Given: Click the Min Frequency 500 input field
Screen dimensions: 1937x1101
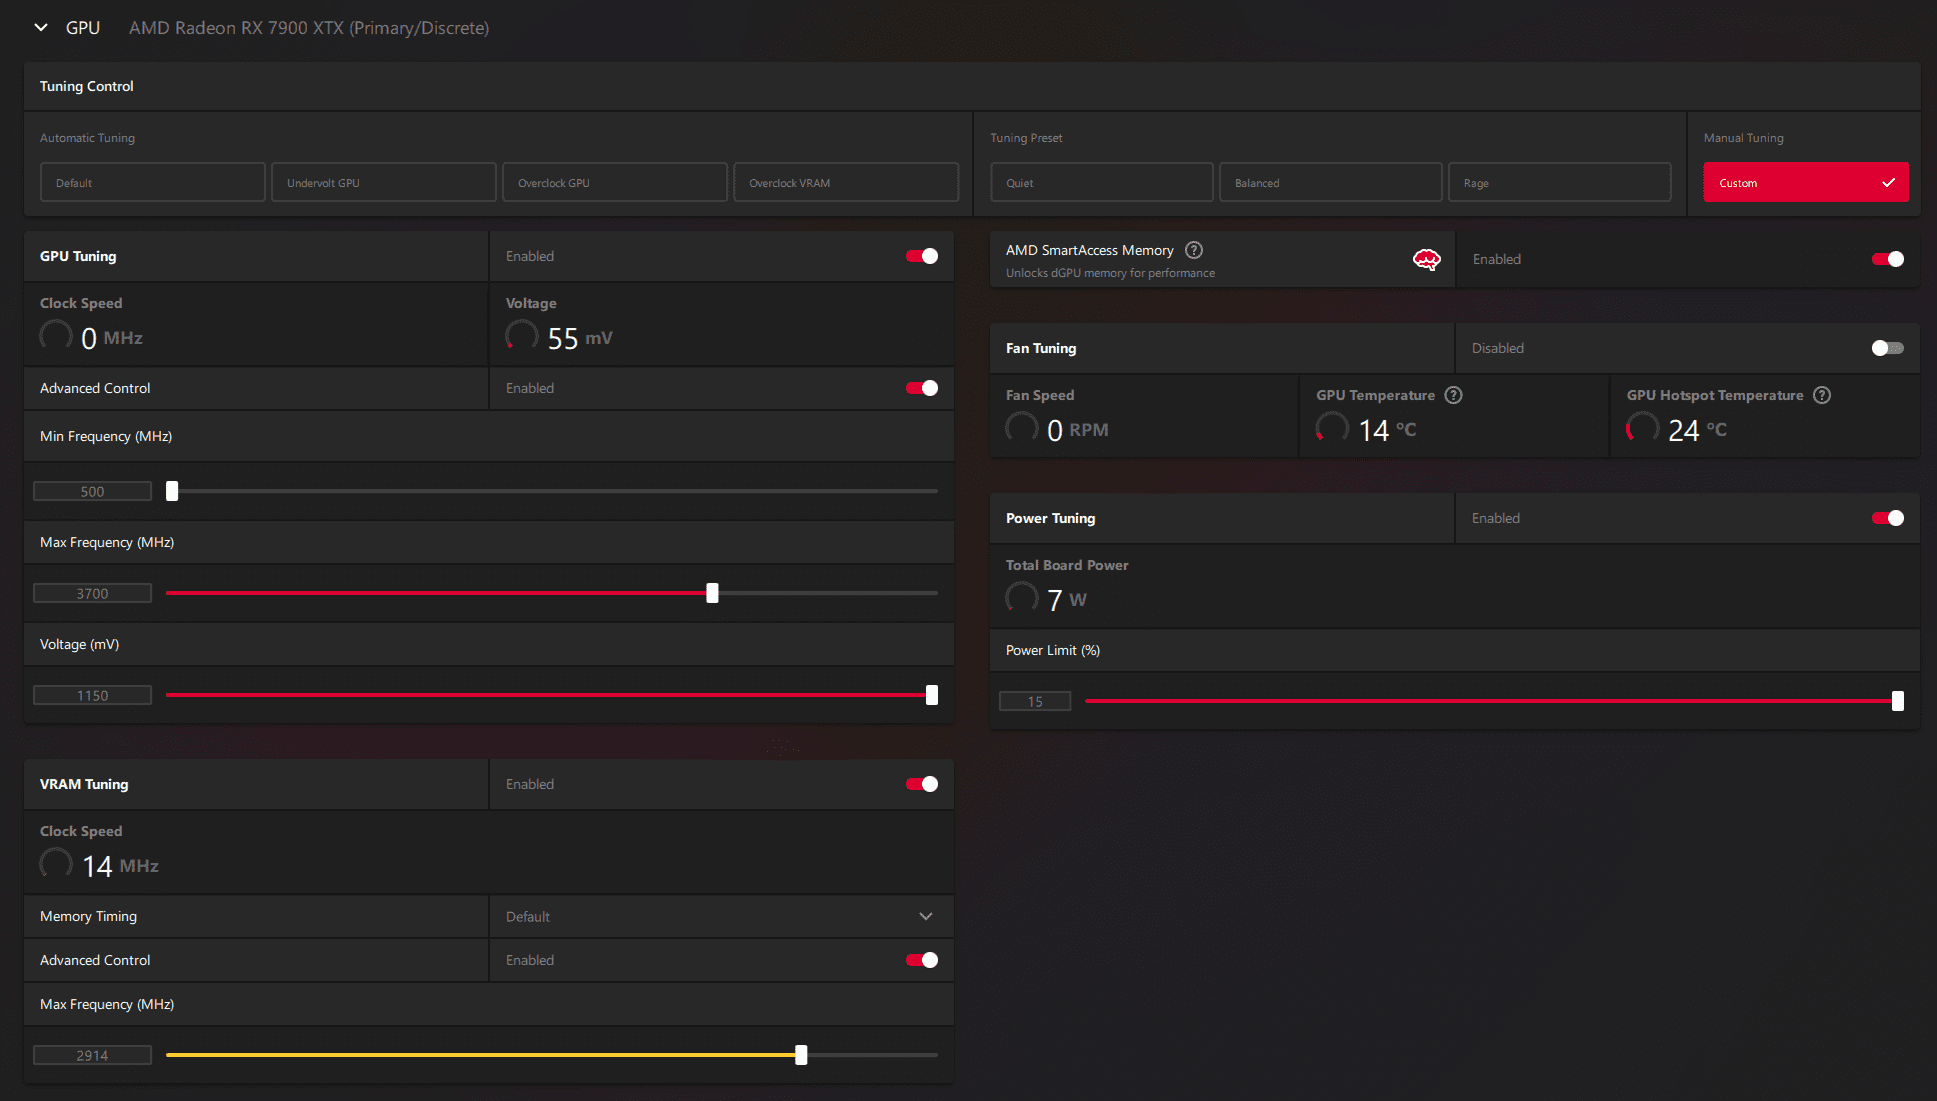Looking at the screenshot, I should point(93,491).
